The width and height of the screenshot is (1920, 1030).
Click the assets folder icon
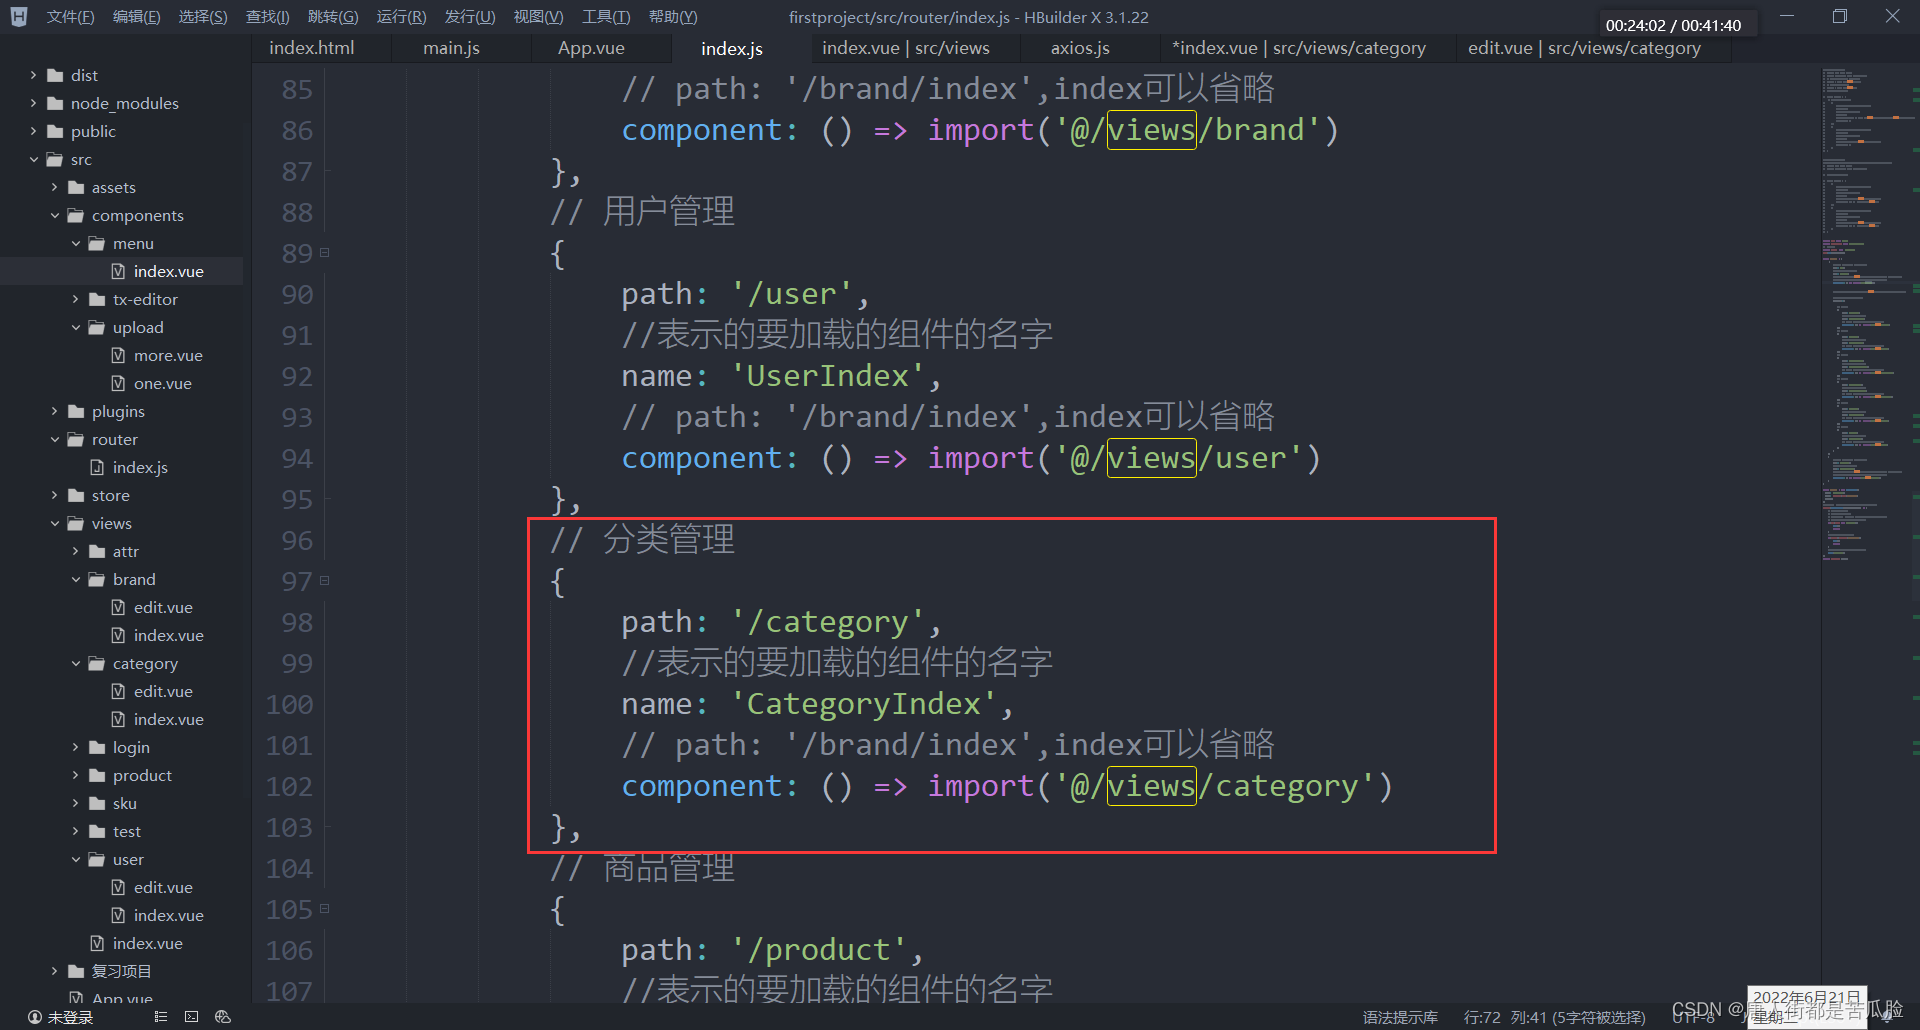(x=76, y=187)
